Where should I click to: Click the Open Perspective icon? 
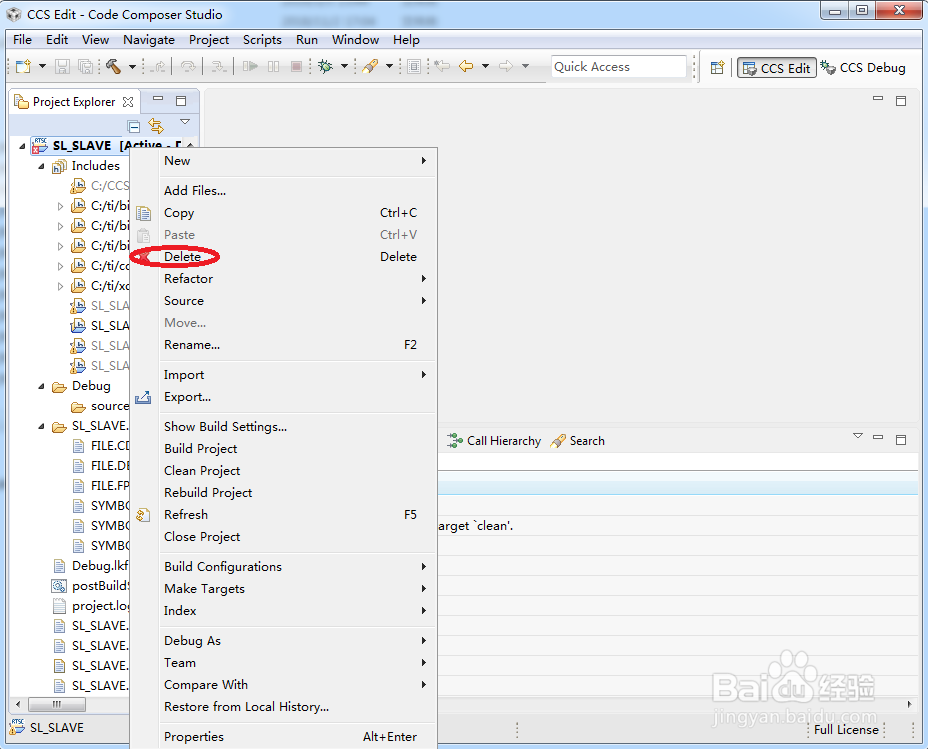[717, 67]
